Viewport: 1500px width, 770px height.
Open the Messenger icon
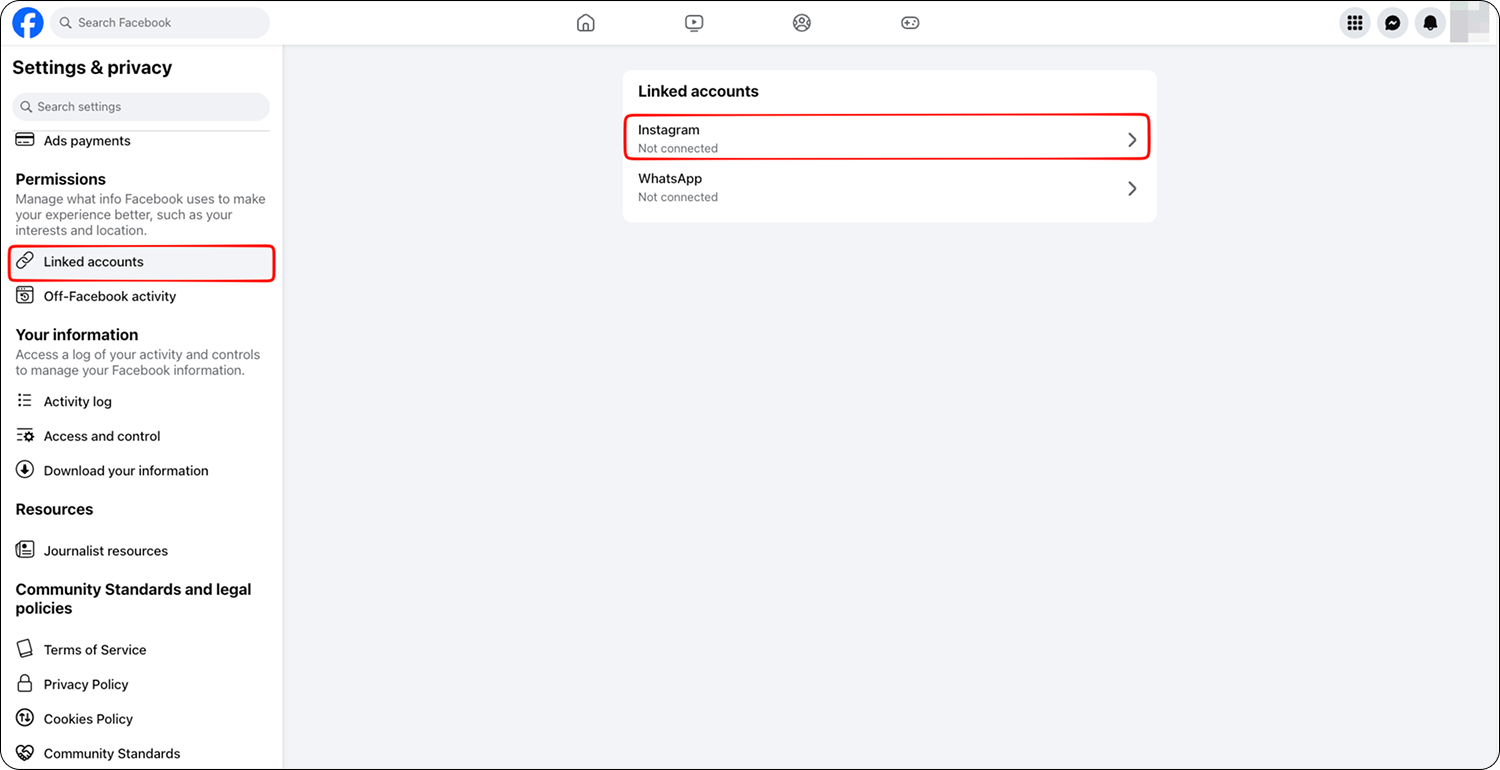[1393, 22]
